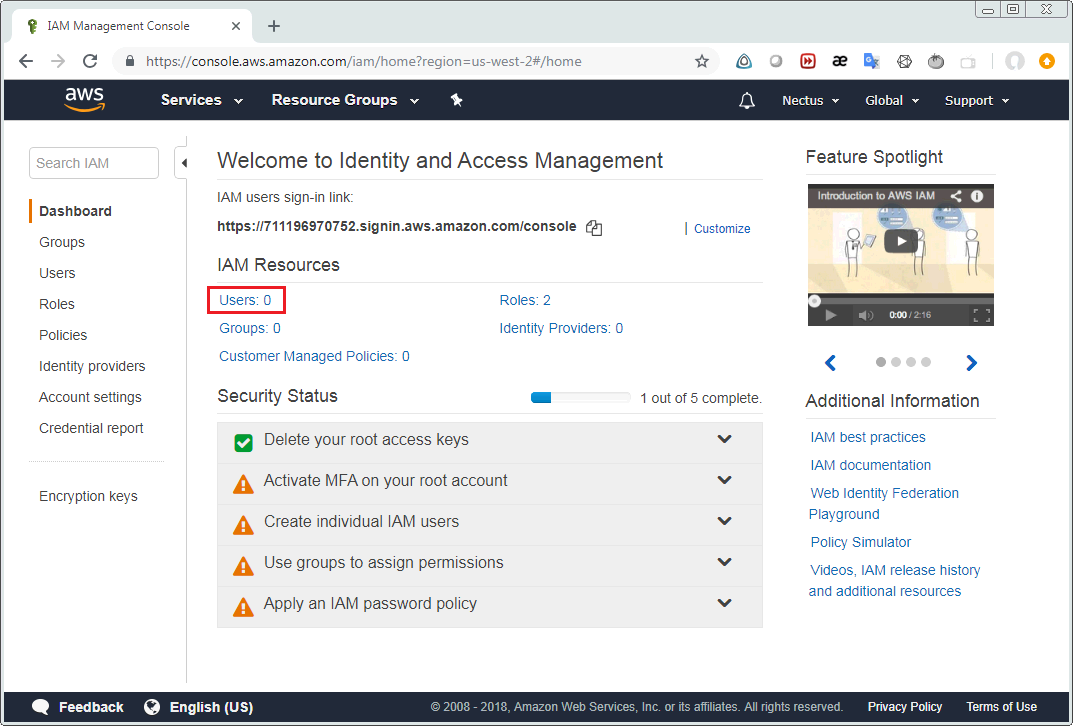Click the Feedback speech bubble icon
The image size is (1073, 726).
pos(40,706)
